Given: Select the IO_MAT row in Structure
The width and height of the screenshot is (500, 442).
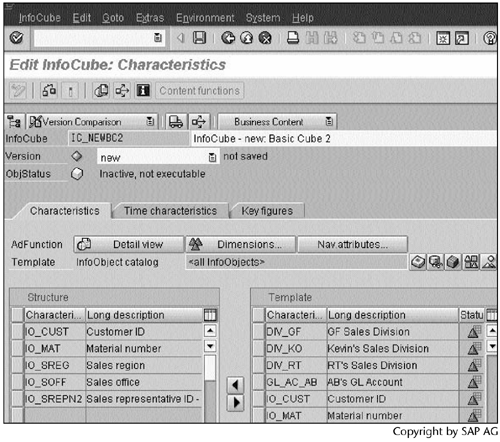Looking at the screenshot, I should [18, 348].
